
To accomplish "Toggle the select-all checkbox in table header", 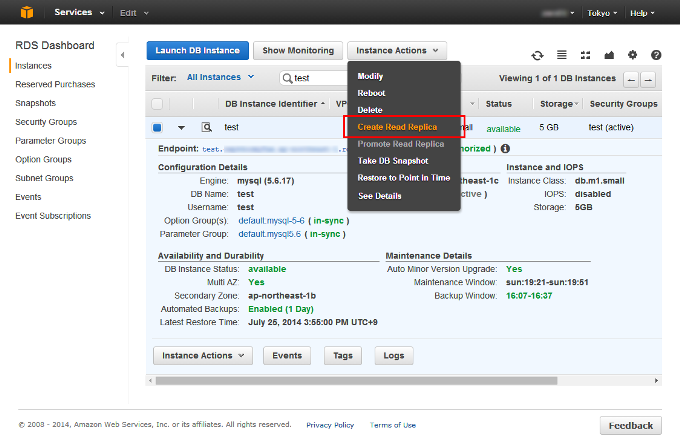I will 157,104.
